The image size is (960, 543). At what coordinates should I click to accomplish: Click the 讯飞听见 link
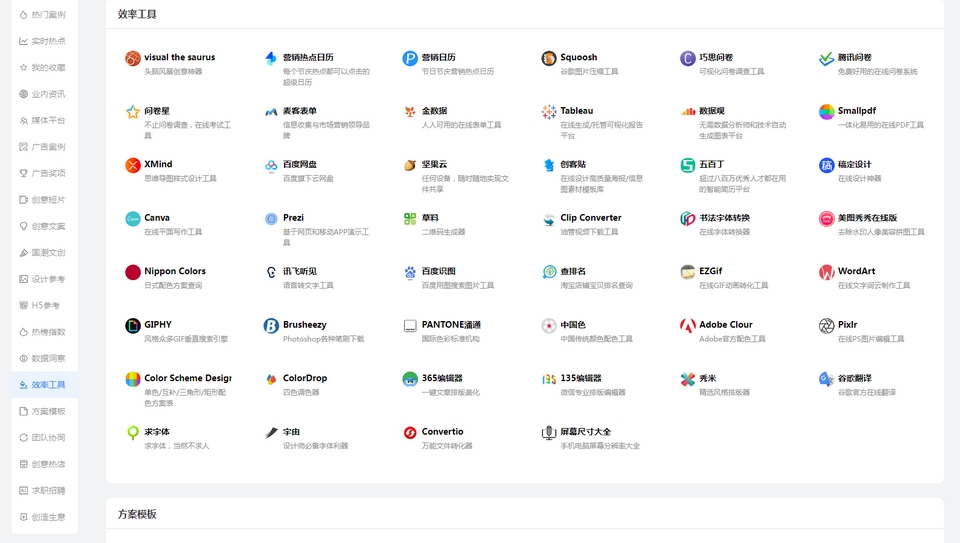(x=299, y=271)
